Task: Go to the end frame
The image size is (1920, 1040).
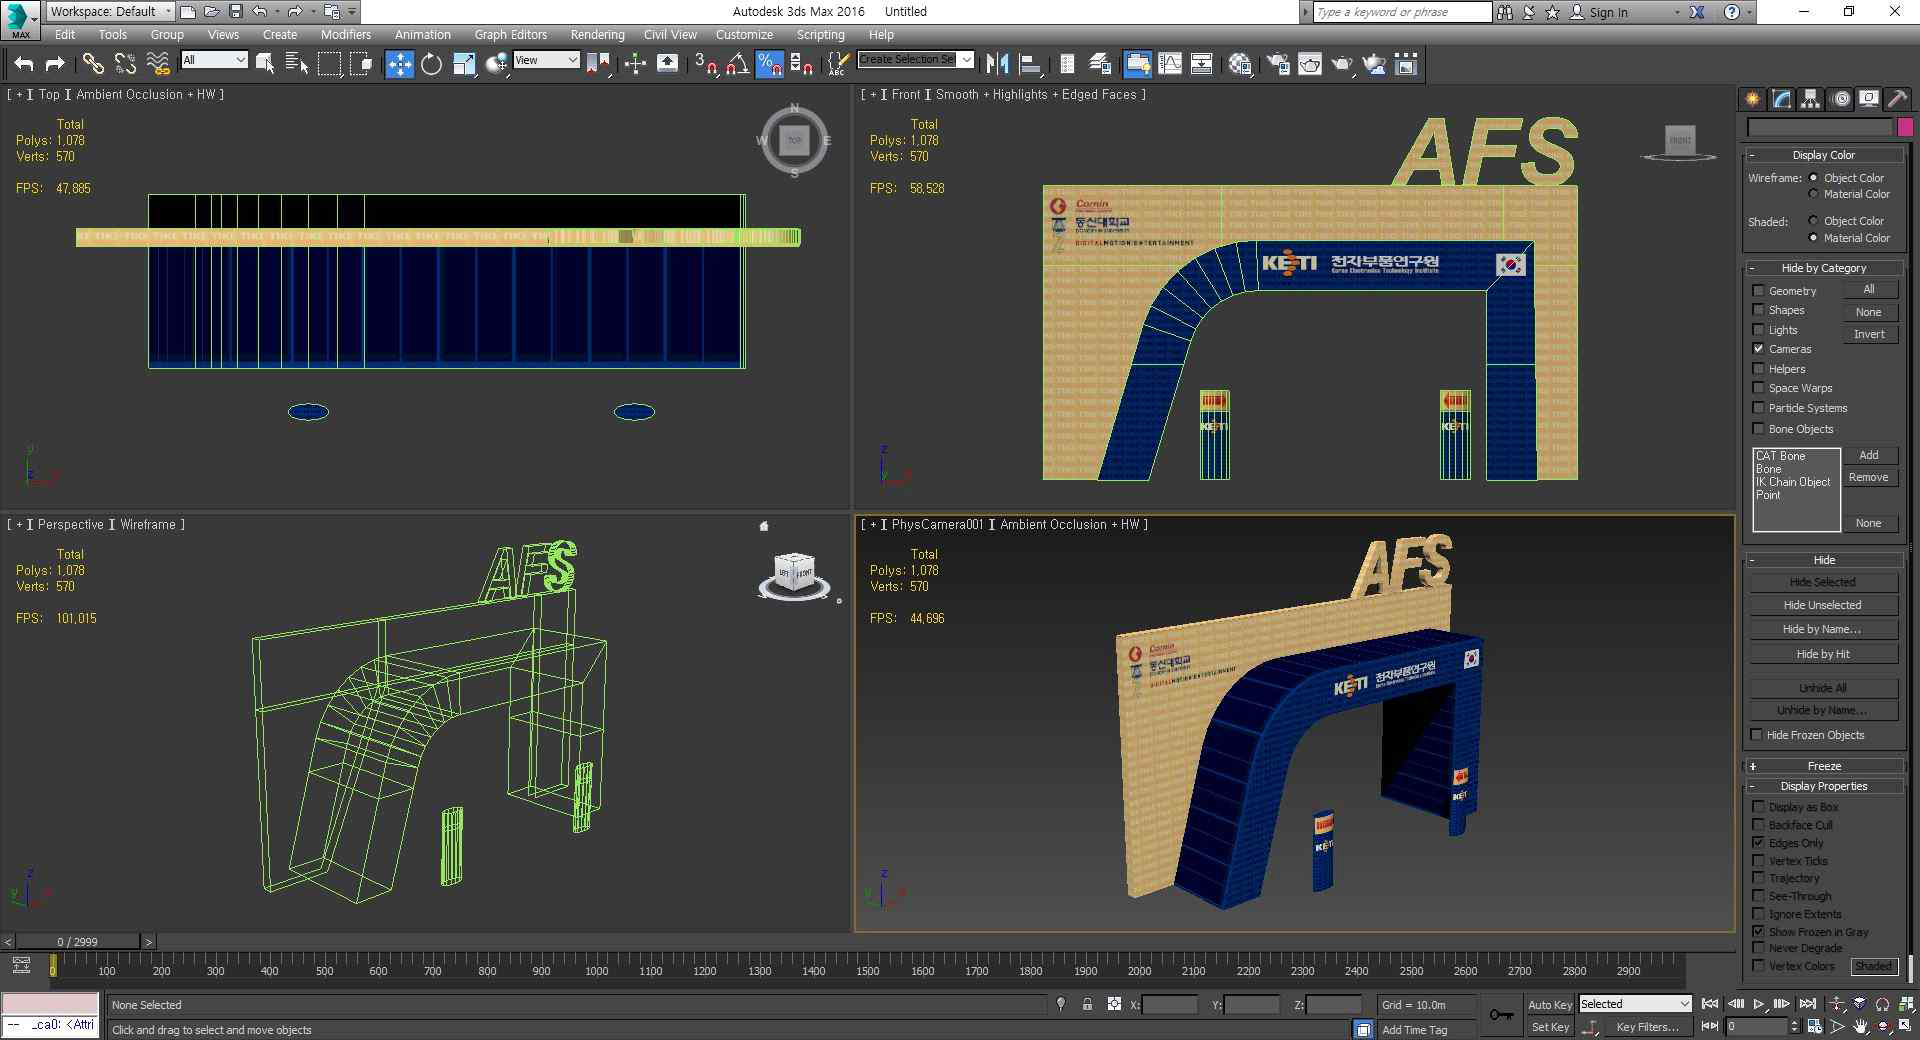Action: [1808, 1003]
